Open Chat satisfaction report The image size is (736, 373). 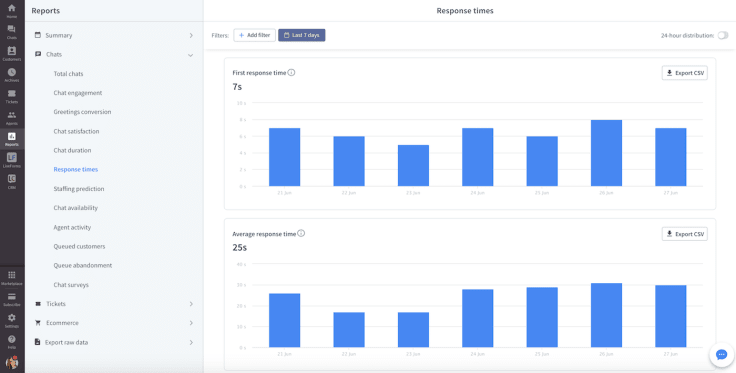click(x=77, y=131)
